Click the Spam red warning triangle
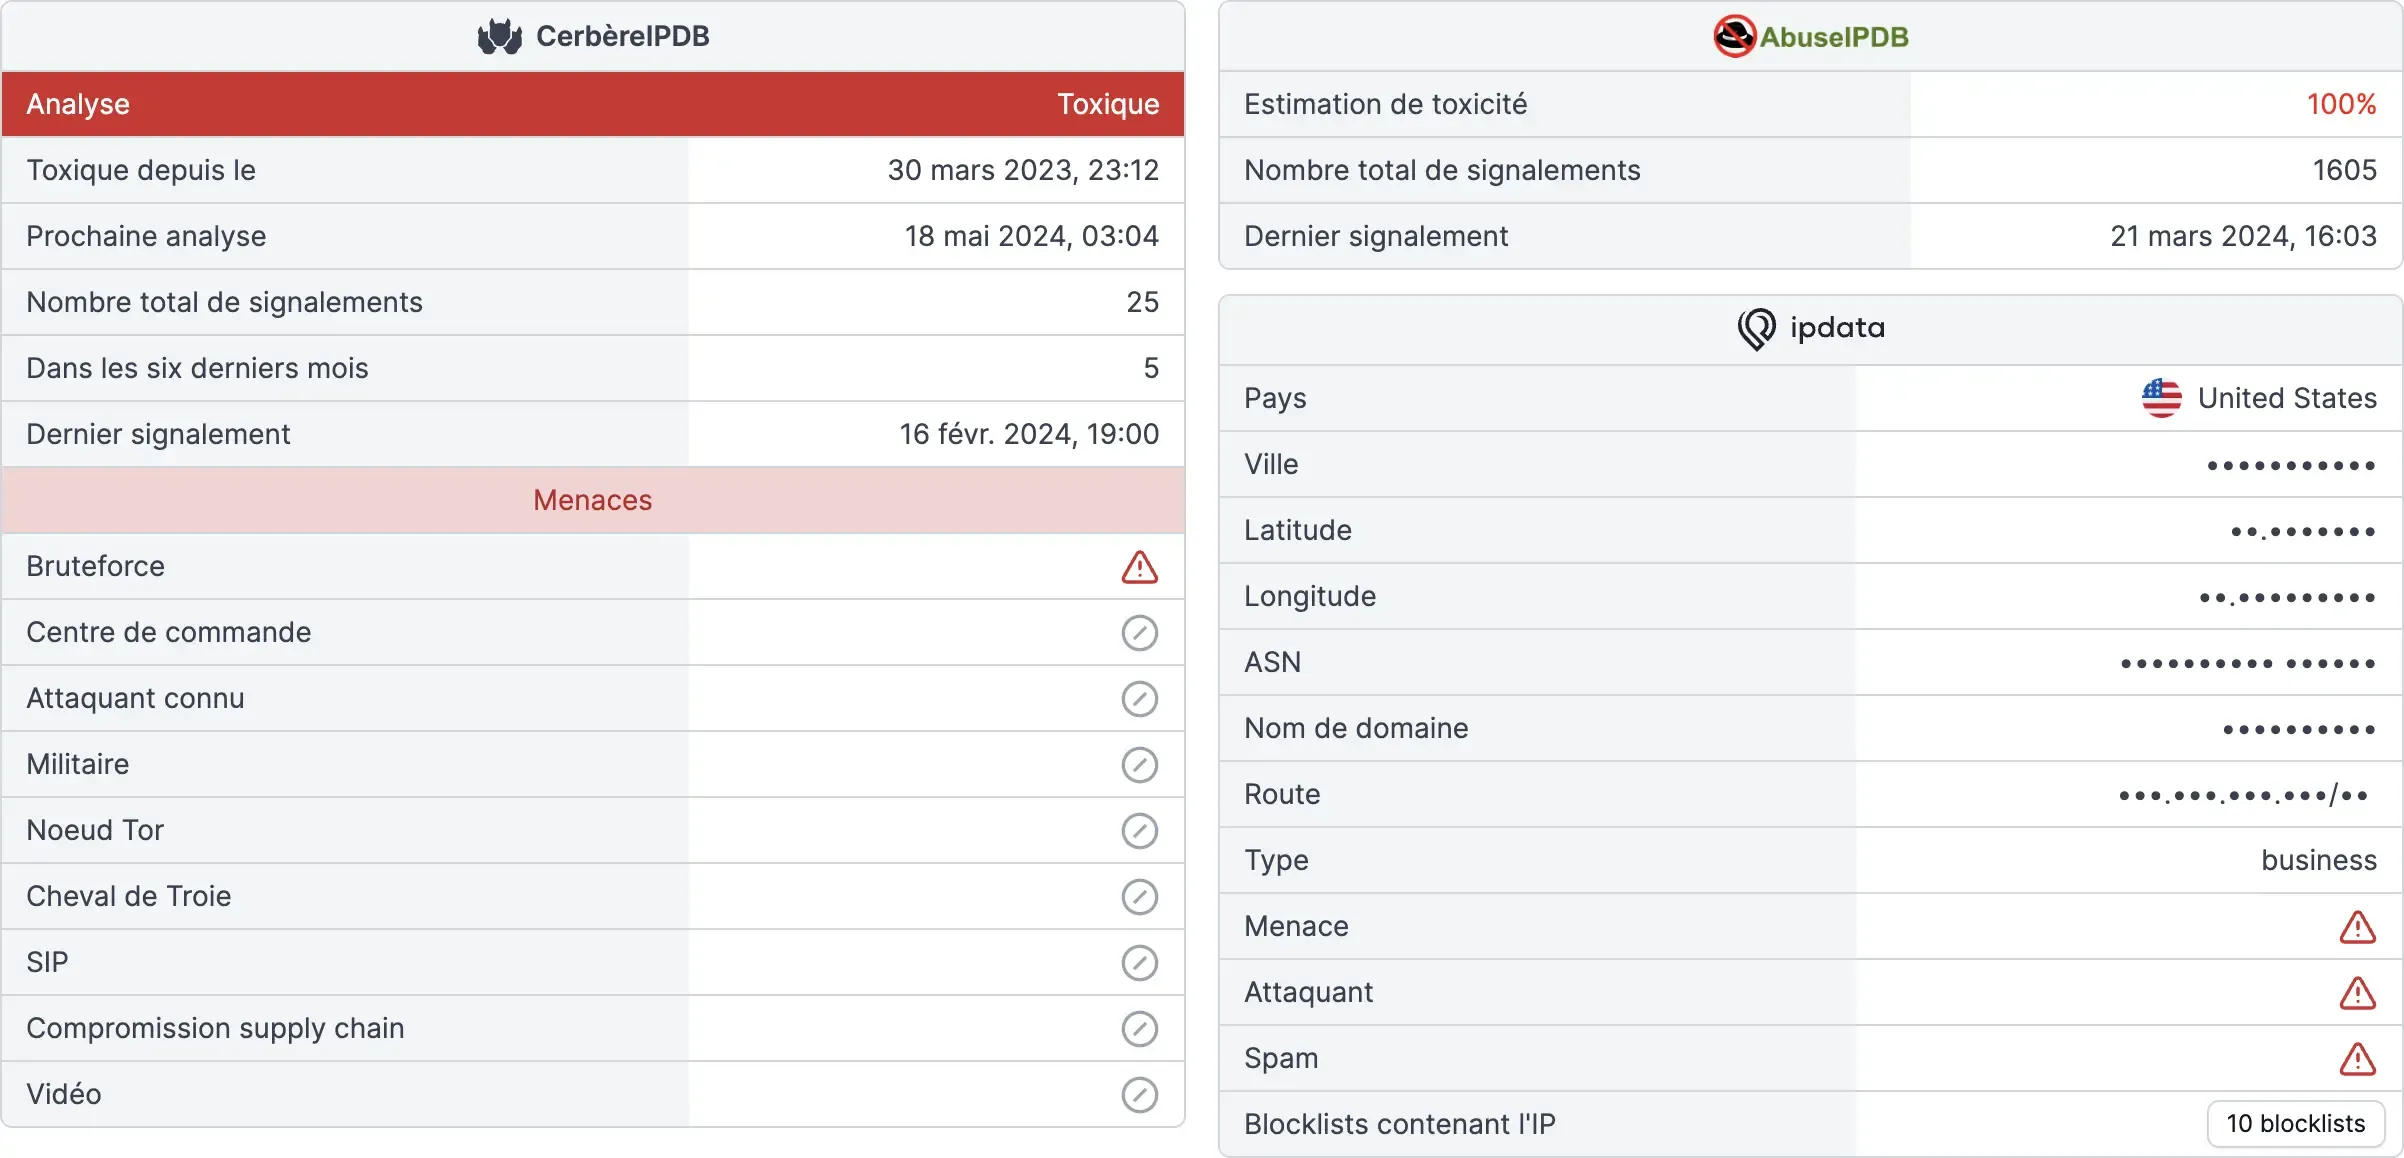This screenshot has width=2404, height=1158. pos(2357,1059)
